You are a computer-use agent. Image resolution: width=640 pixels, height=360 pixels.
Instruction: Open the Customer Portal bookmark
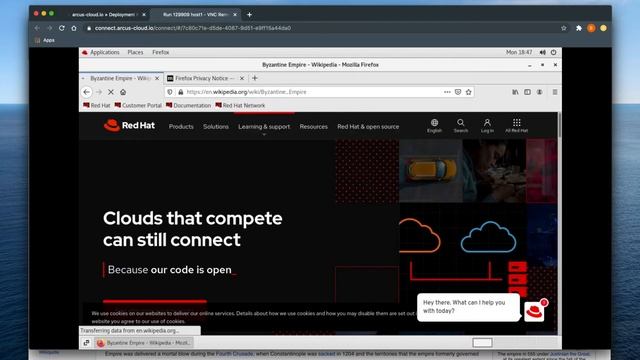(x=138, y=105)
